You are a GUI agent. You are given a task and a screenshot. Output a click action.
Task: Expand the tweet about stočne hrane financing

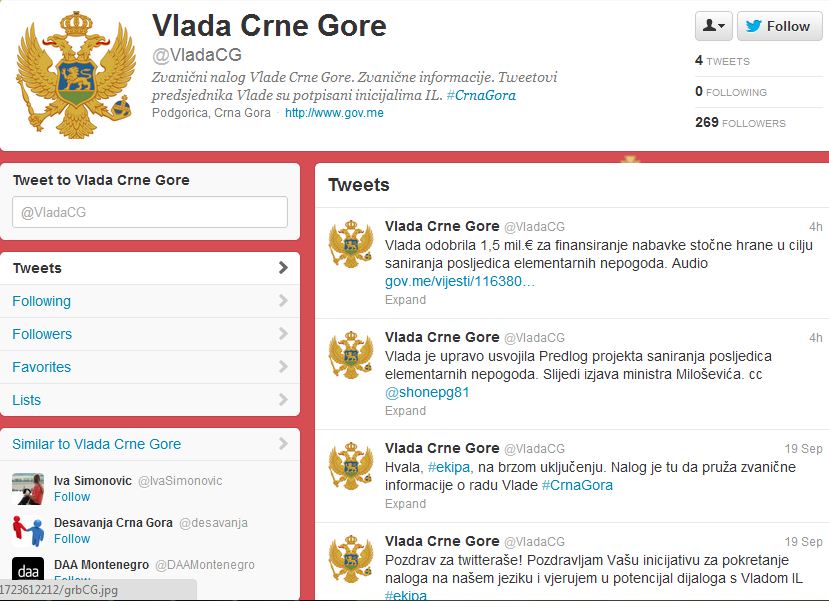coord(405,299)
